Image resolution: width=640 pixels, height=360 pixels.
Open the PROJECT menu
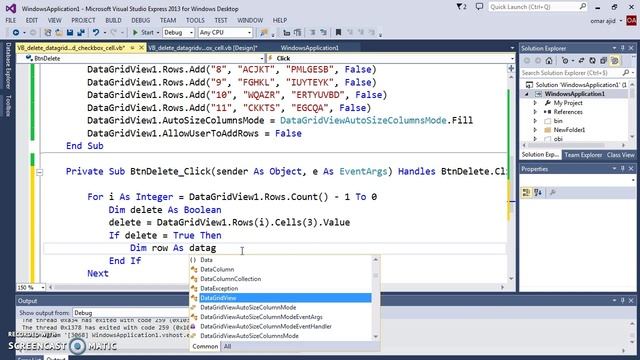coord(83,20)
